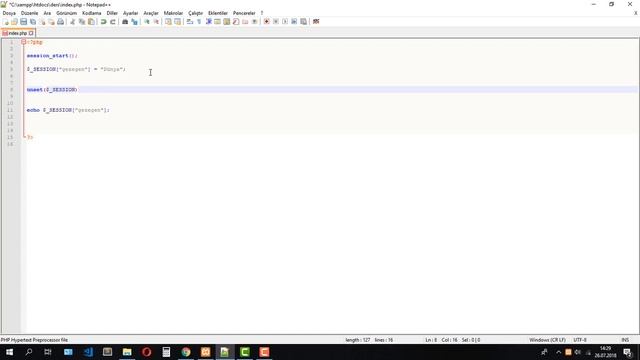Toggle indent guide display

[208, 22]
